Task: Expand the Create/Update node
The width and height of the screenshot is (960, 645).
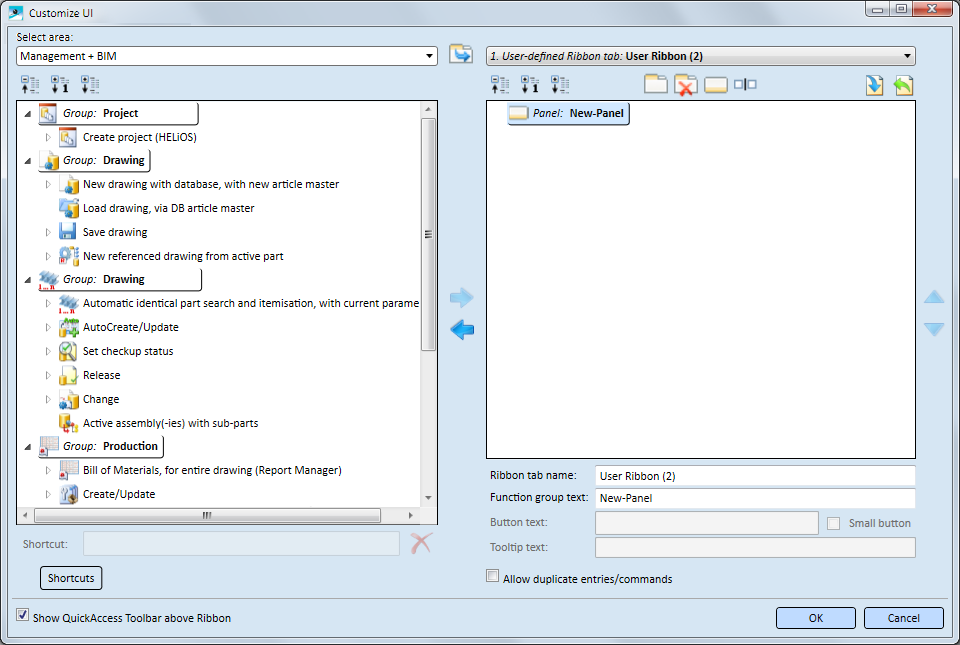Action: [x=48, y=494]
